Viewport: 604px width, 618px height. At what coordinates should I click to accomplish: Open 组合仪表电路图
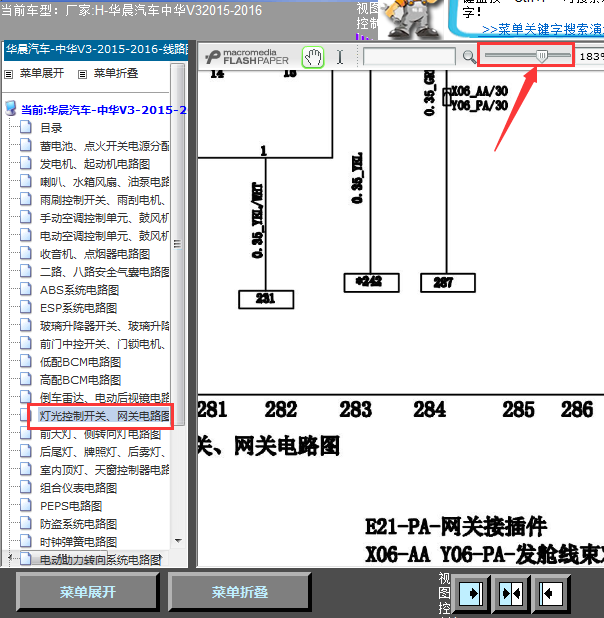click(78, 488)
